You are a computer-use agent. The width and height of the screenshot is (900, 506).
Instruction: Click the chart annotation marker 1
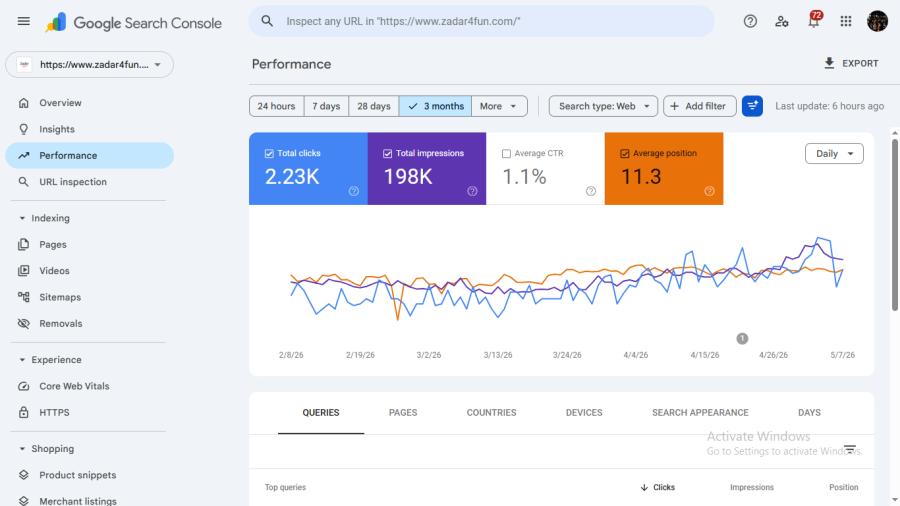742,338
